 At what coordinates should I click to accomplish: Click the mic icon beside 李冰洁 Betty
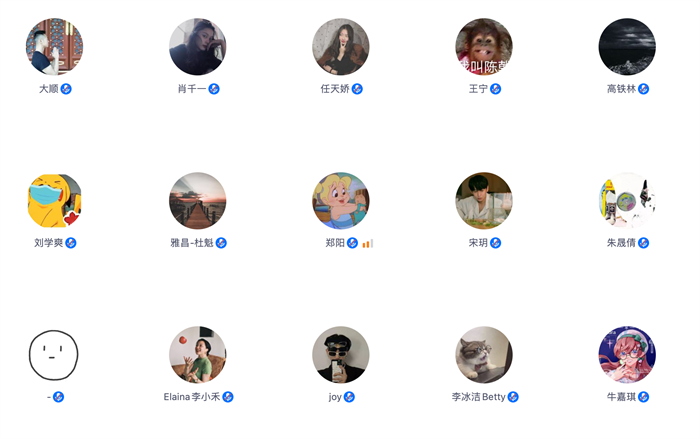pyautogui.click(x=513, y=397)
